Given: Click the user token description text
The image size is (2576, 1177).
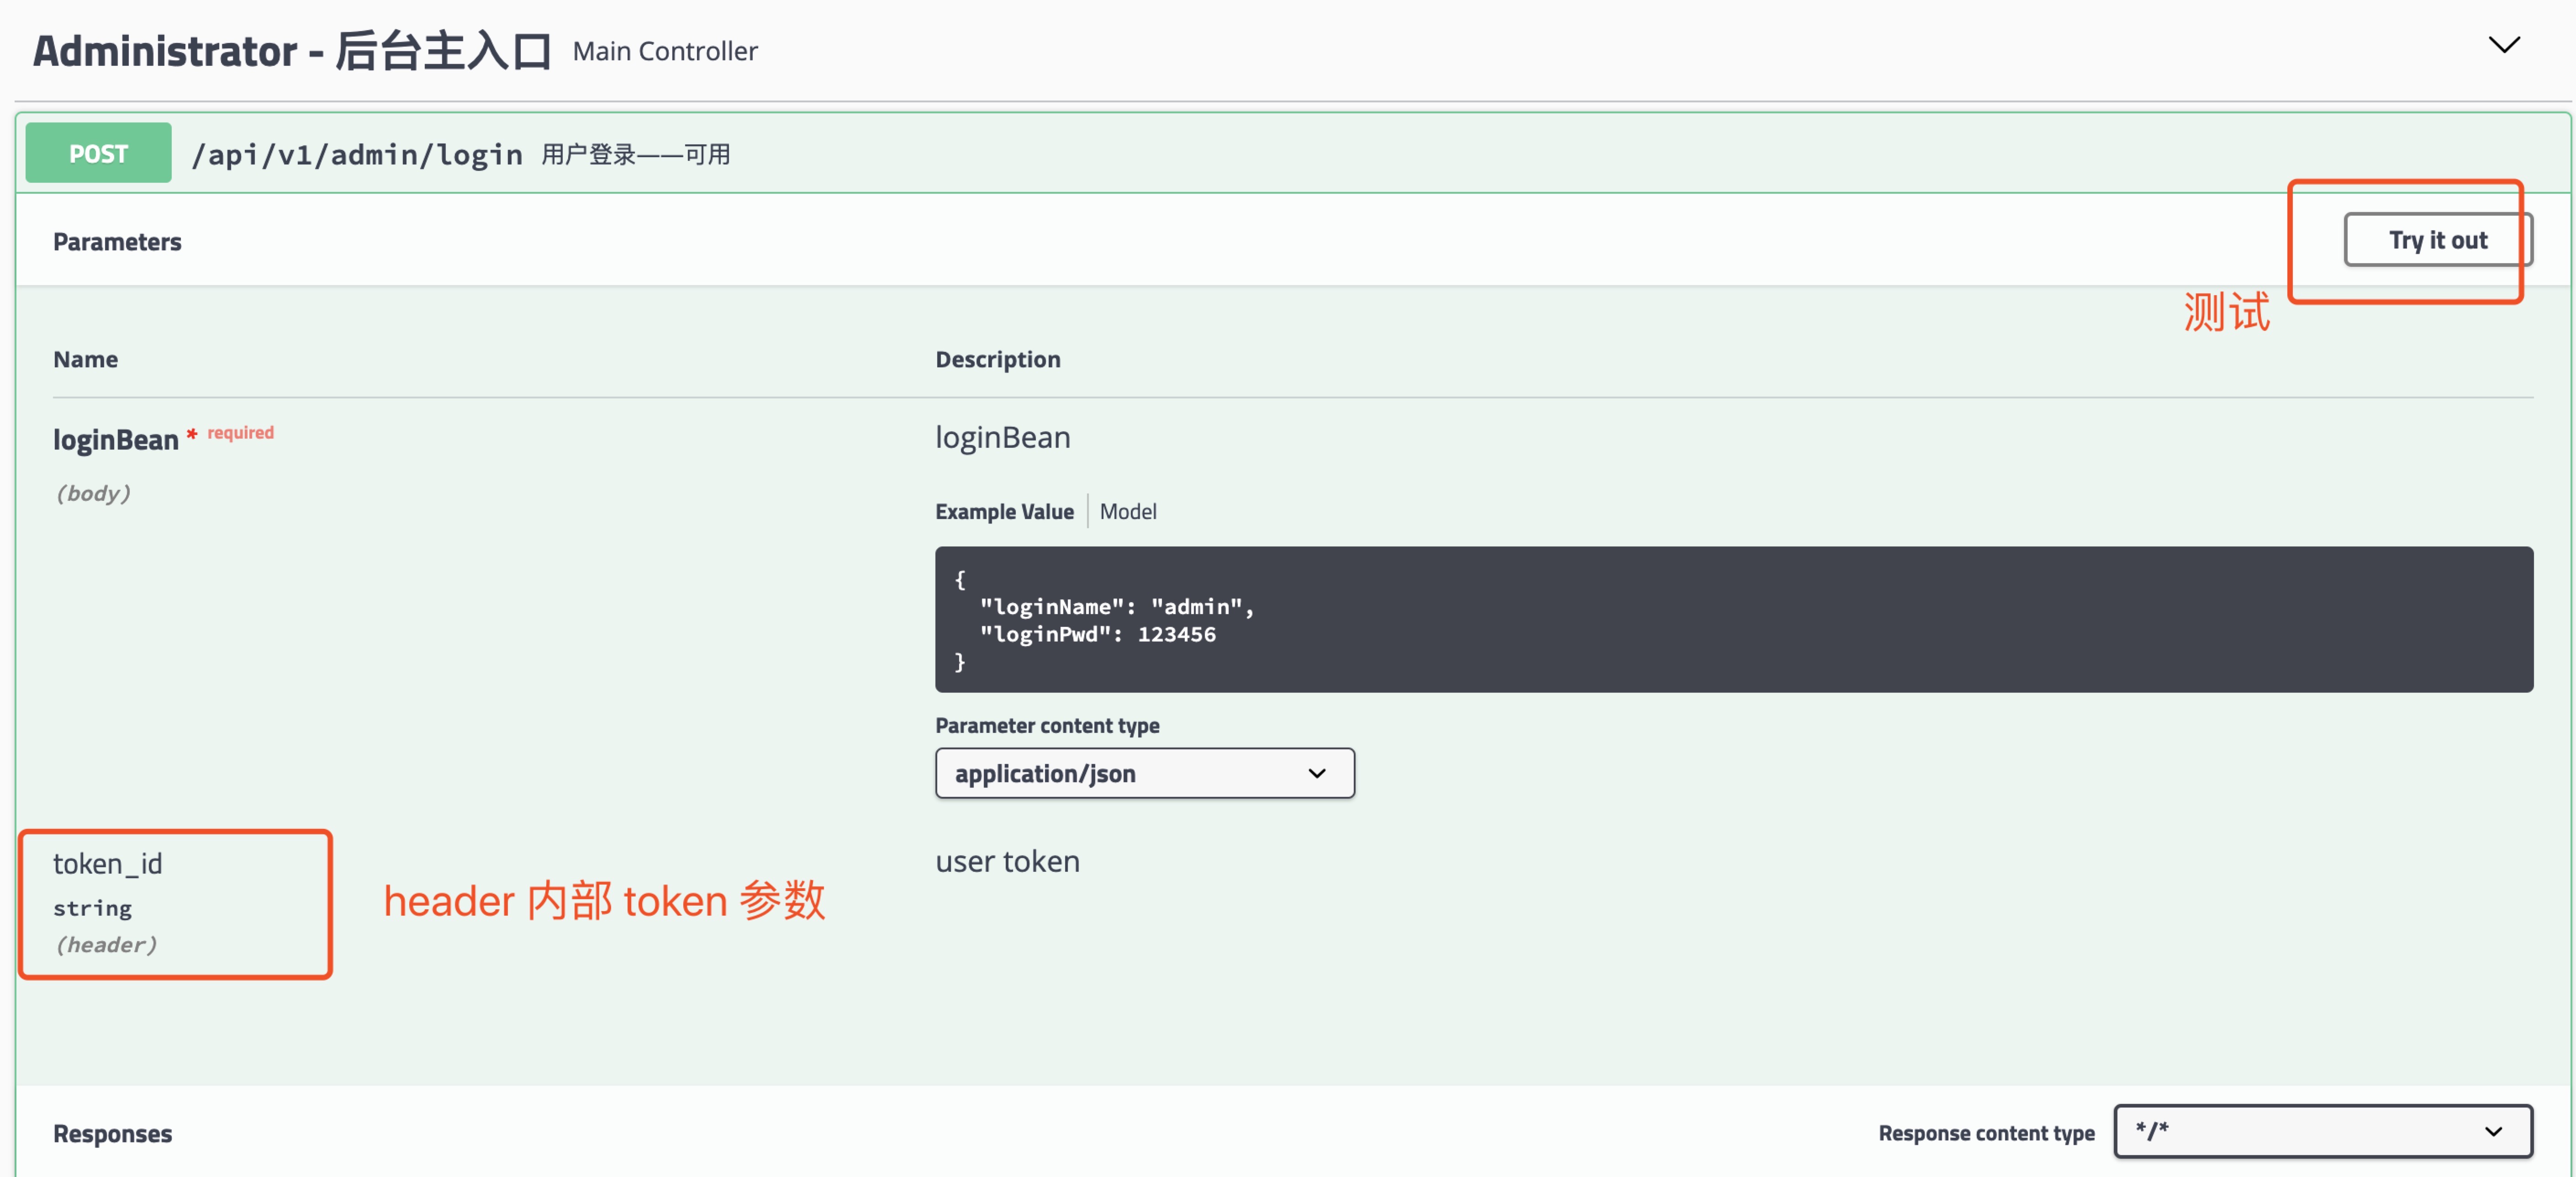Looking at the screenshot, I should coord(1007,861).
